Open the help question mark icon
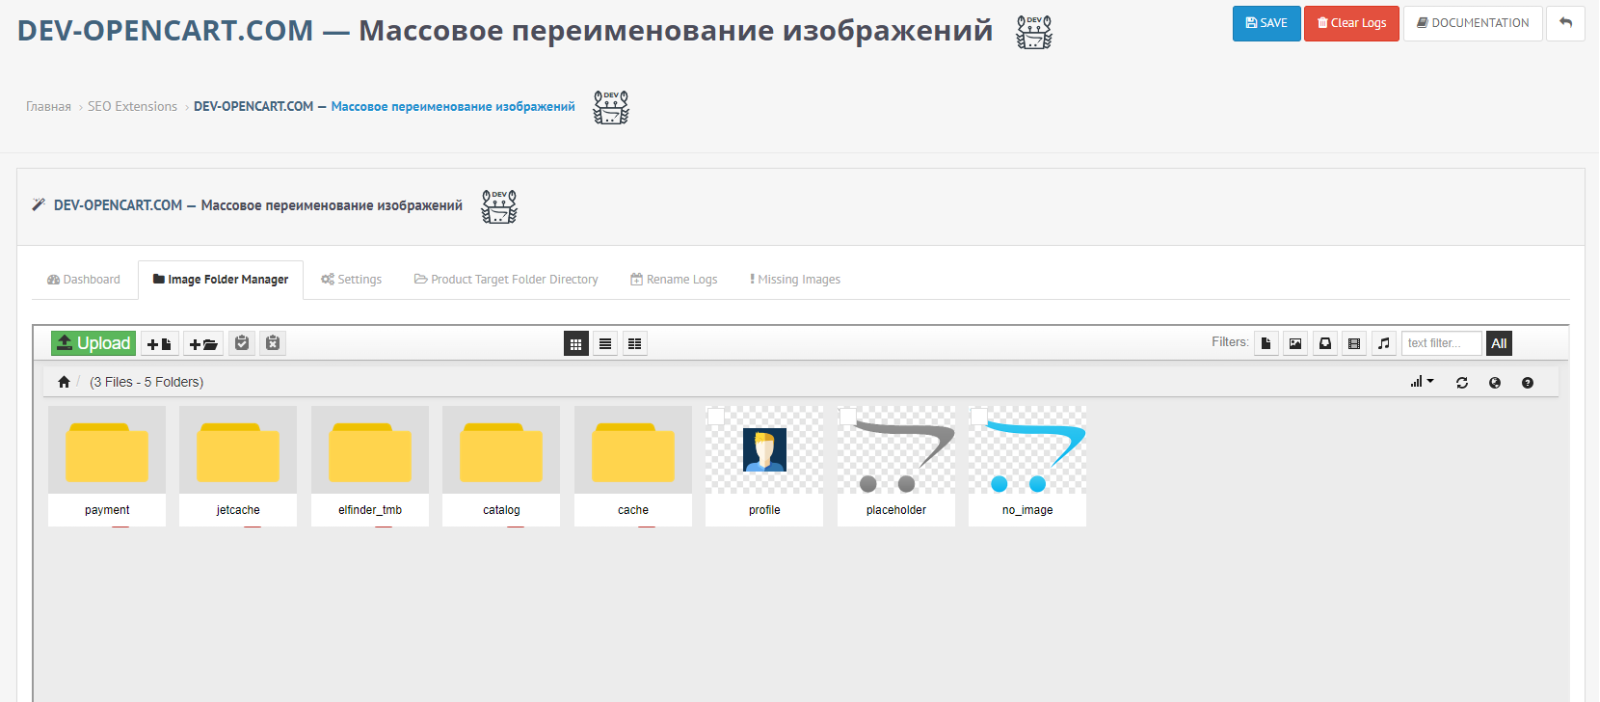The image size is (1600, 702). [x=1527, y=382]
